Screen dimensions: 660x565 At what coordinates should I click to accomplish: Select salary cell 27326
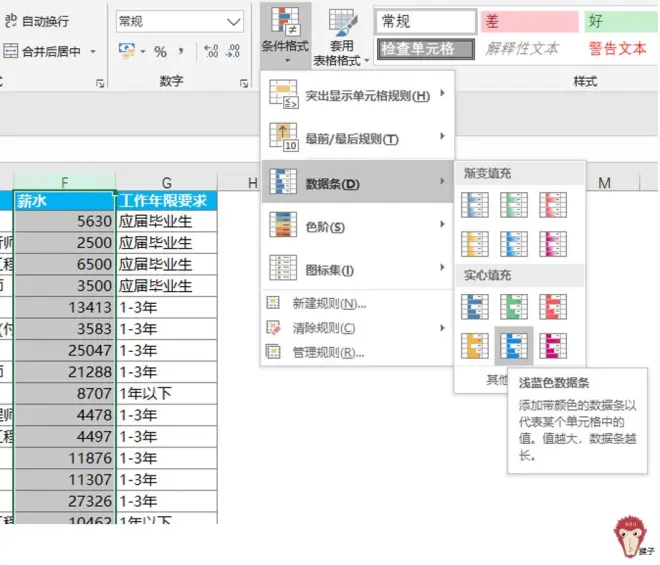coord(64,501)
